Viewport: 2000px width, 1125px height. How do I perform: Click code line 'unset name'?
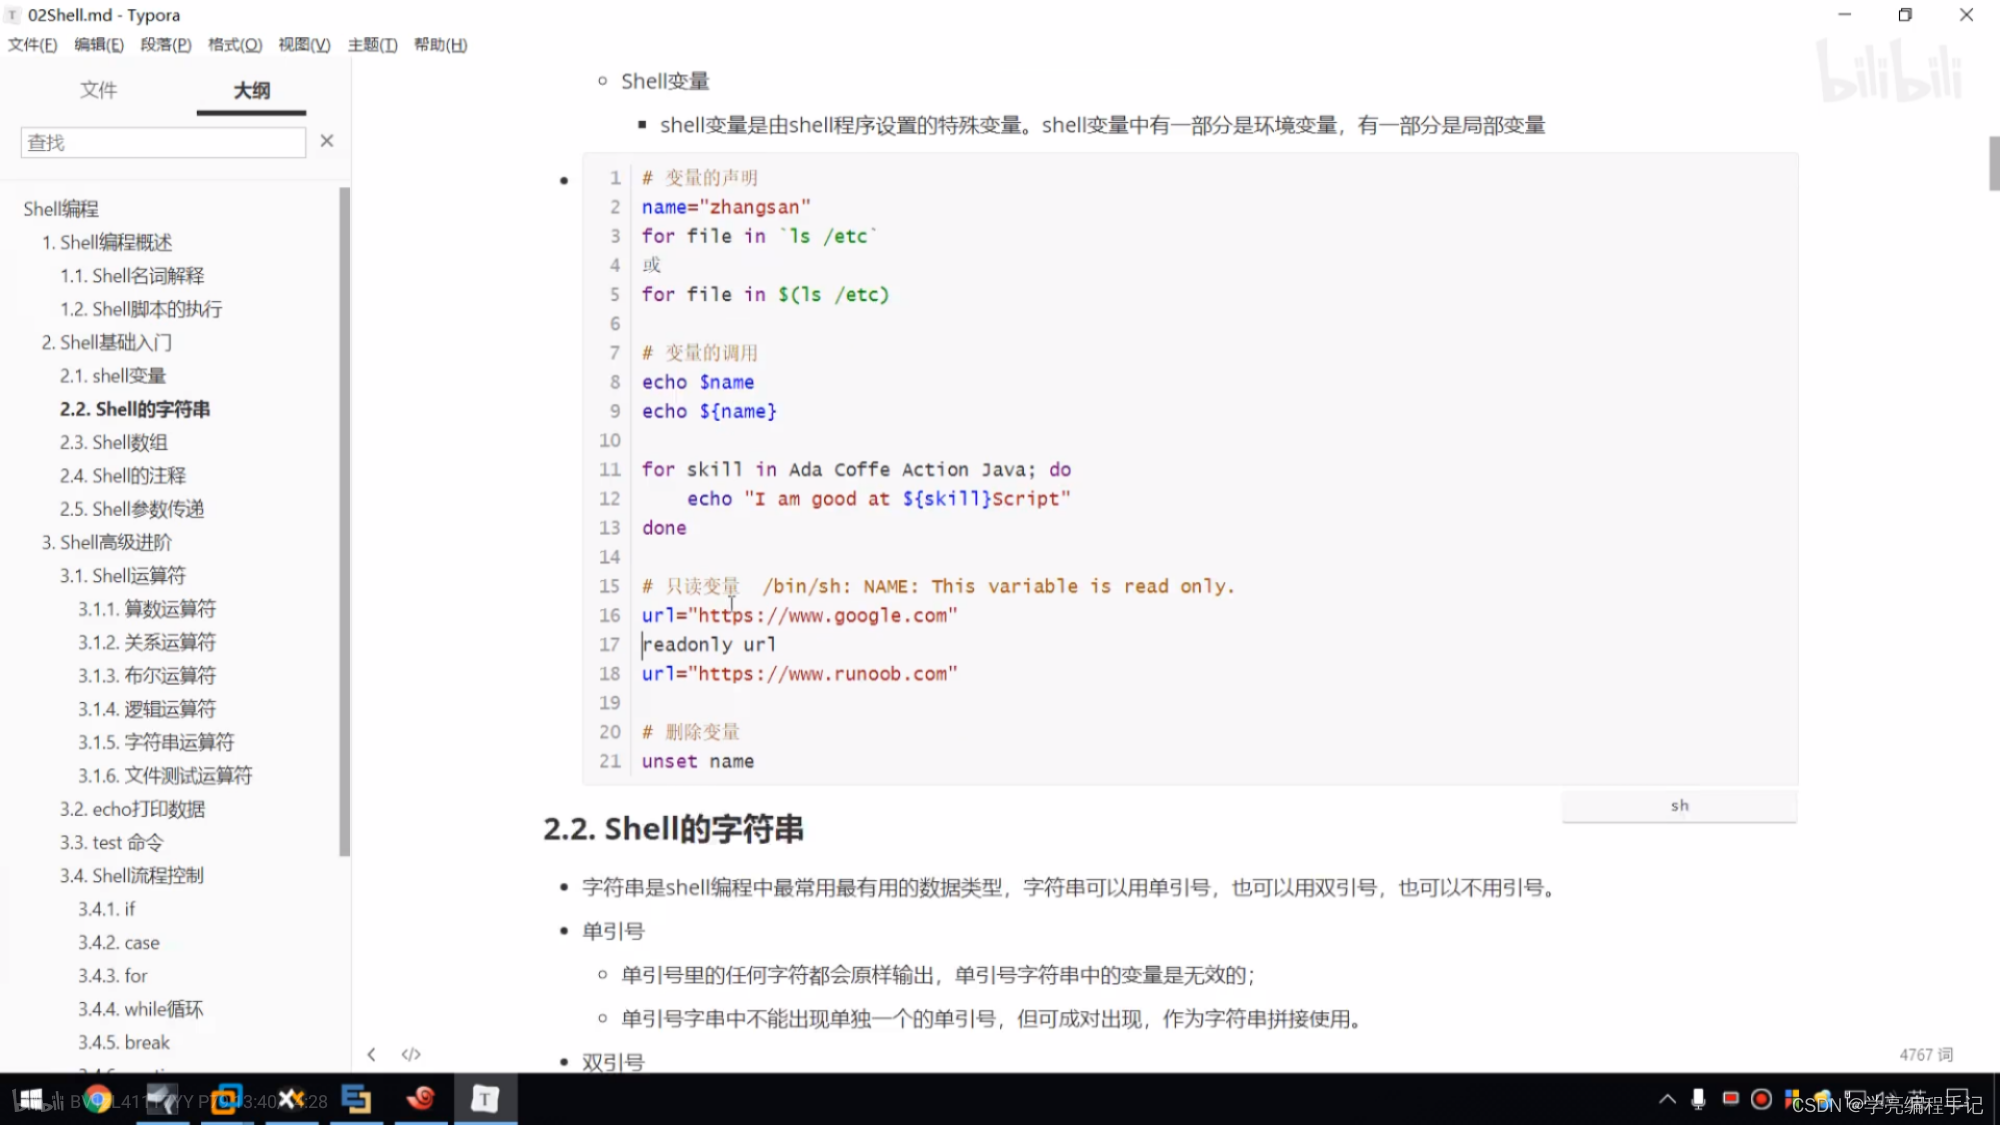tap(698, 761)
